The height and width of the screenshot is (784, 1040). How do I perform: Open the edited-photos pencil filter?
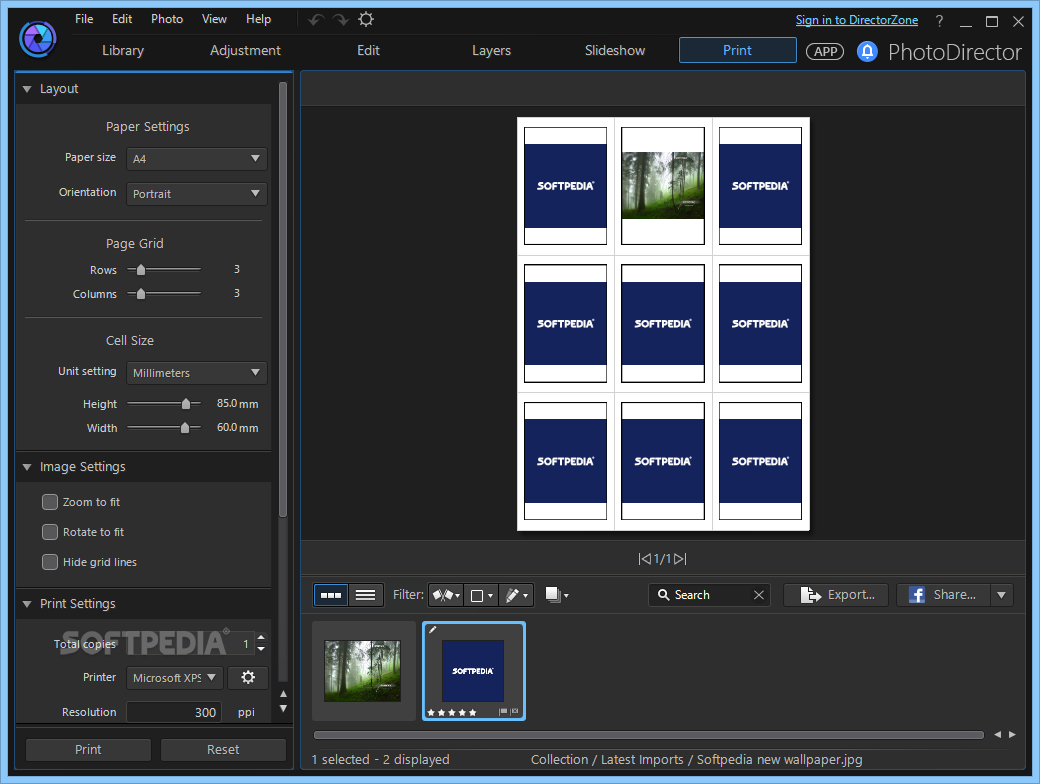coord(516,595)
